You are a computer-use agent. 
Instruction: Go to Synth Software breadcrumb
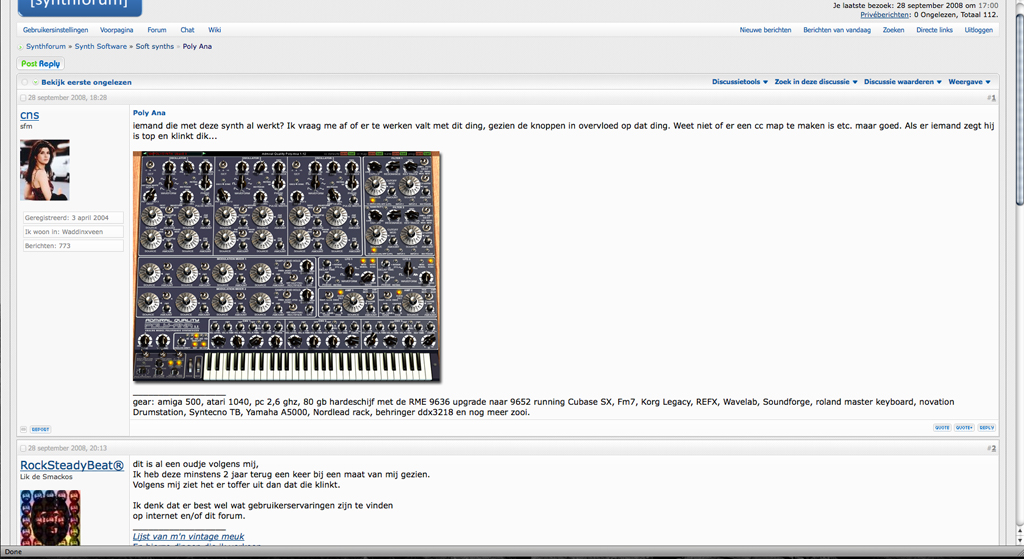[x=101, y=46]
